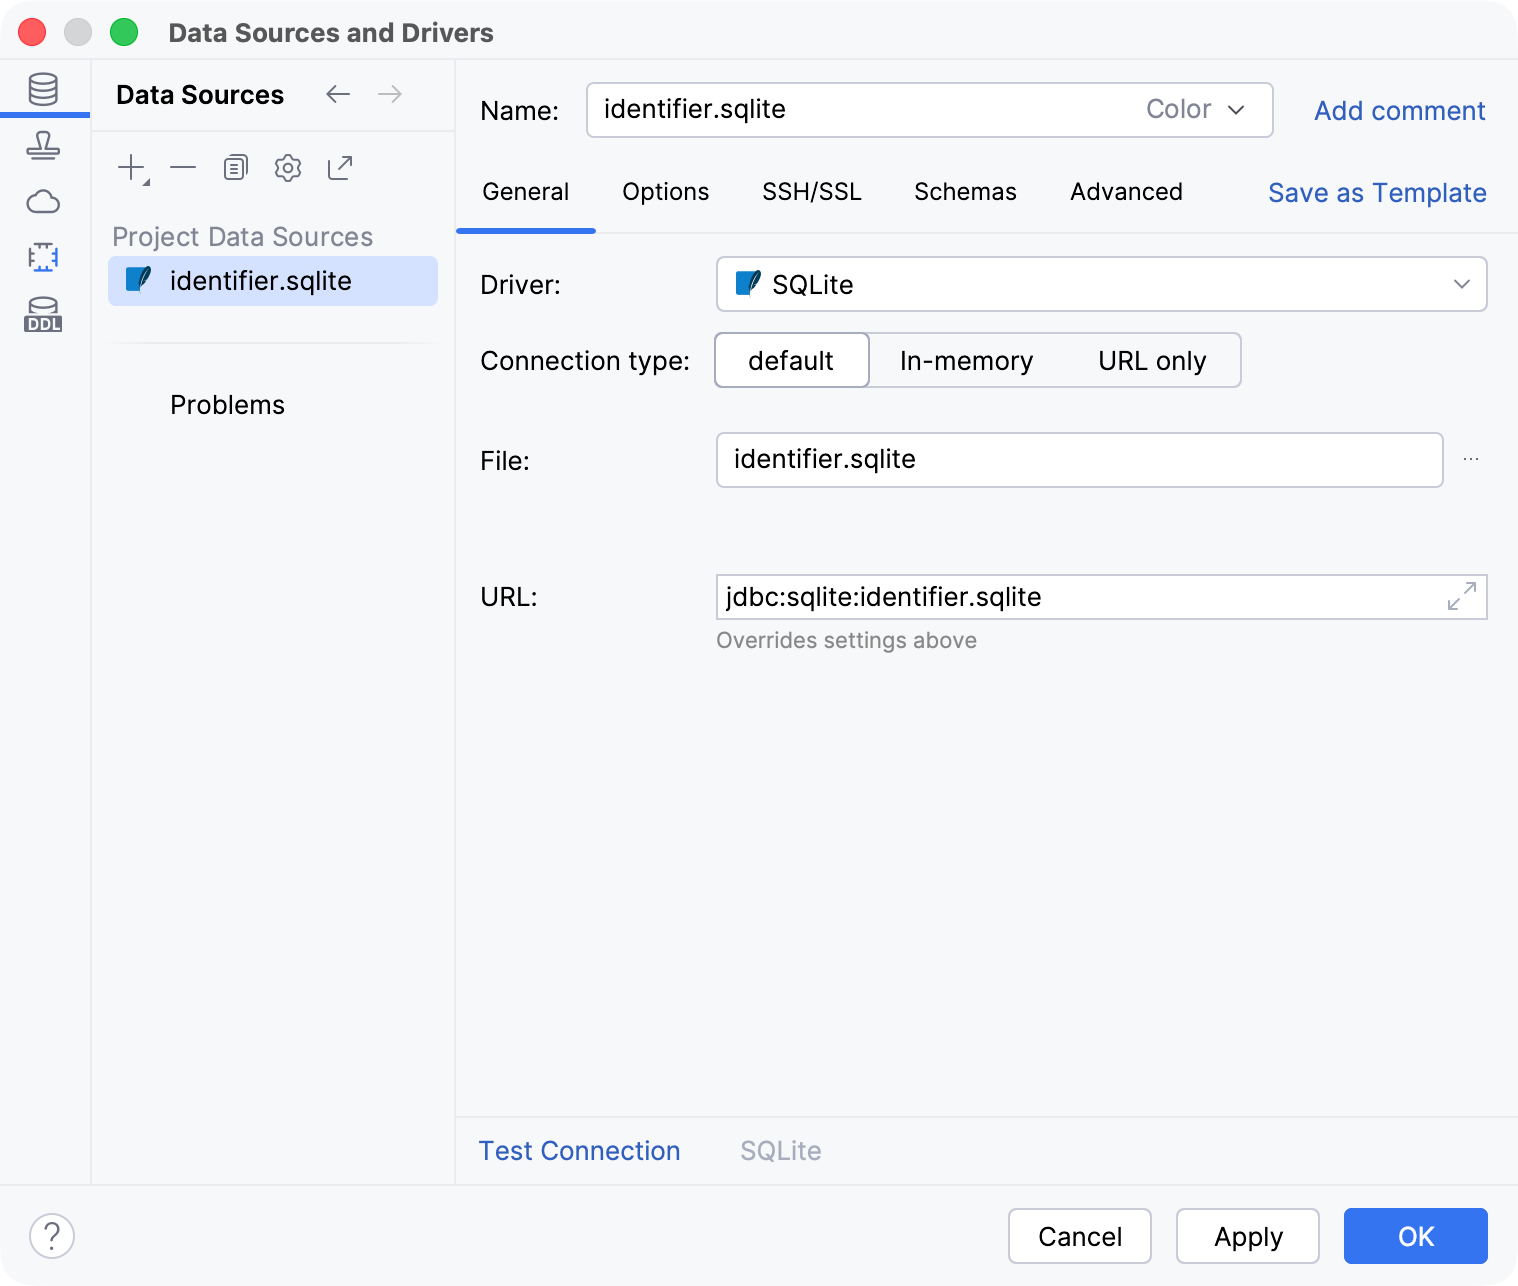Open help with the question mark button

(x=52, y=1236)
